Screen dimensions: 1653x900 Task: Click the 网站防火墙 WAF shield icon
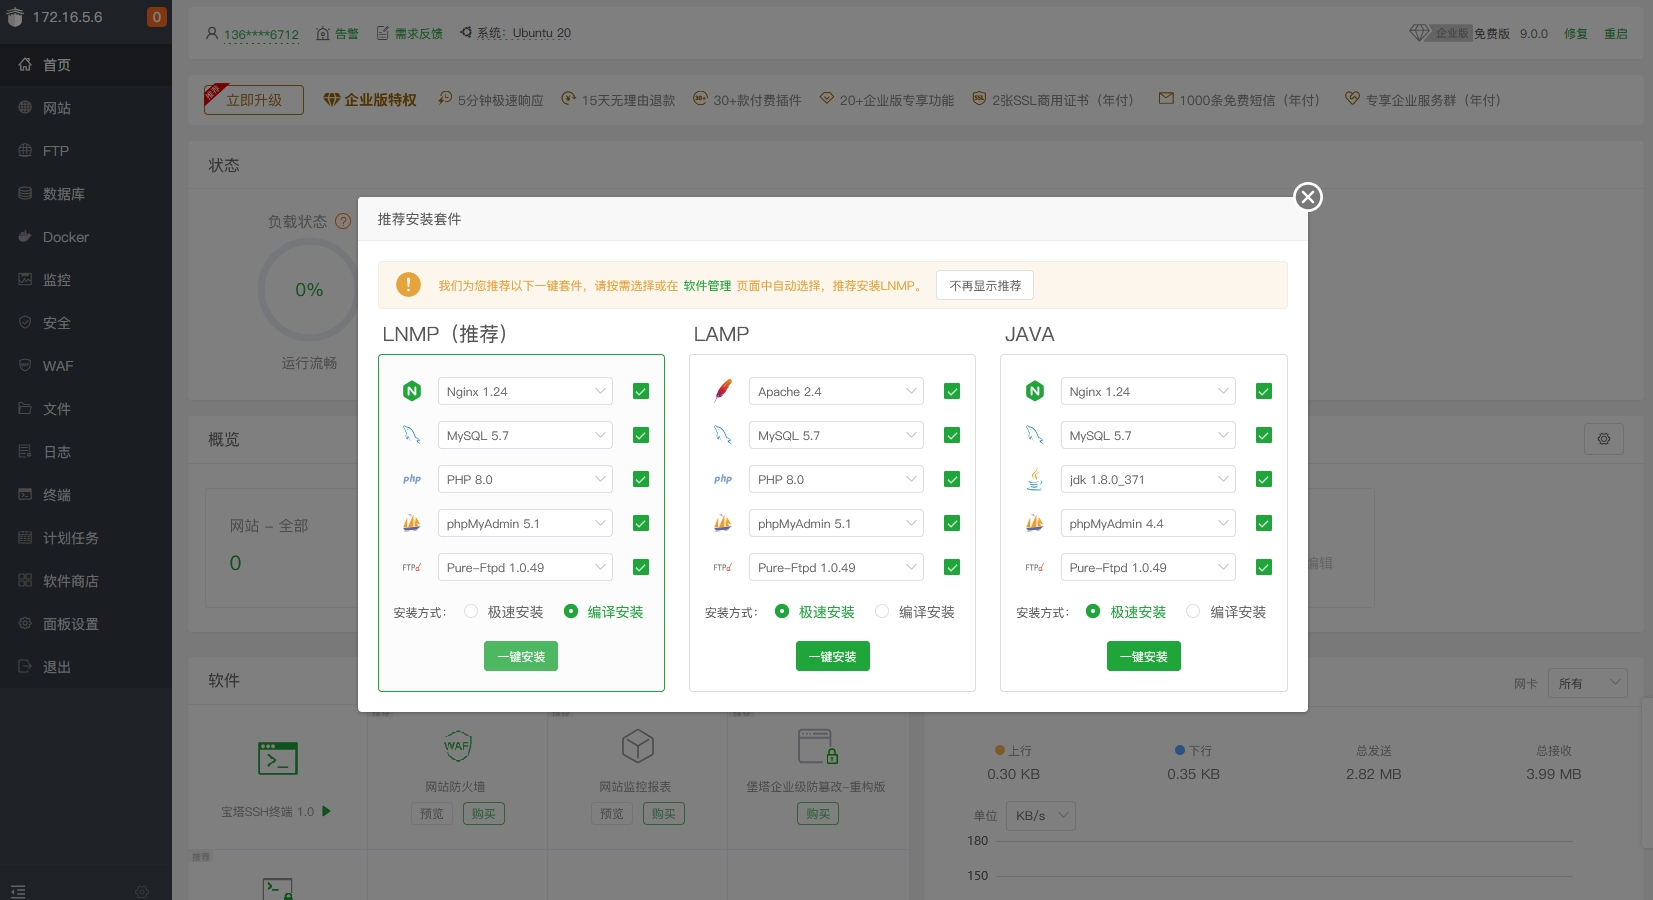457,745
